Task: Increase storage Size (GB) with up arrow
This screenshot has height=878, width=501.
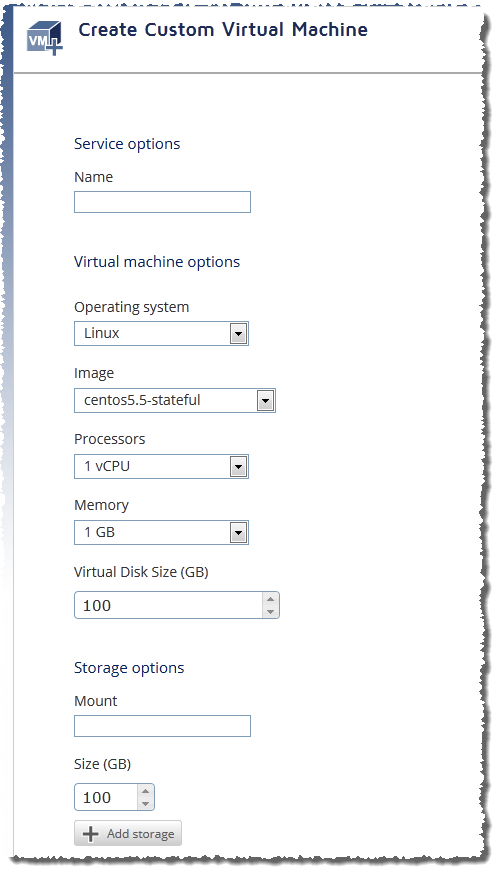Action: pos(145,791)
